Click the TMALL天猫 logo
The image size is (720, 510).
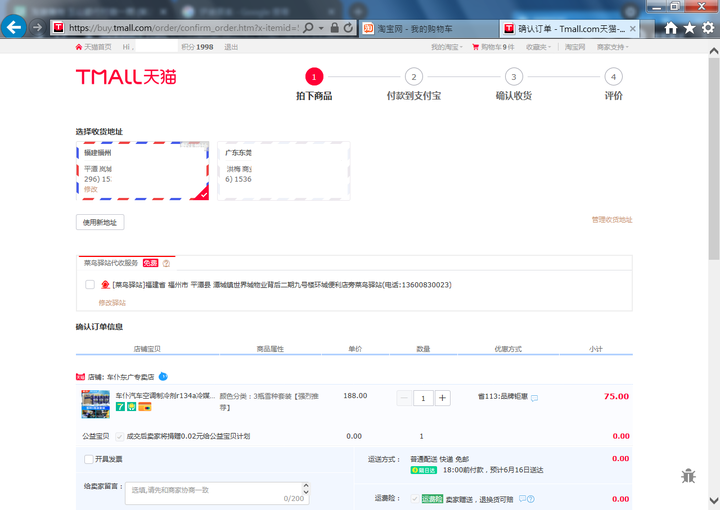tap(126, 77)
